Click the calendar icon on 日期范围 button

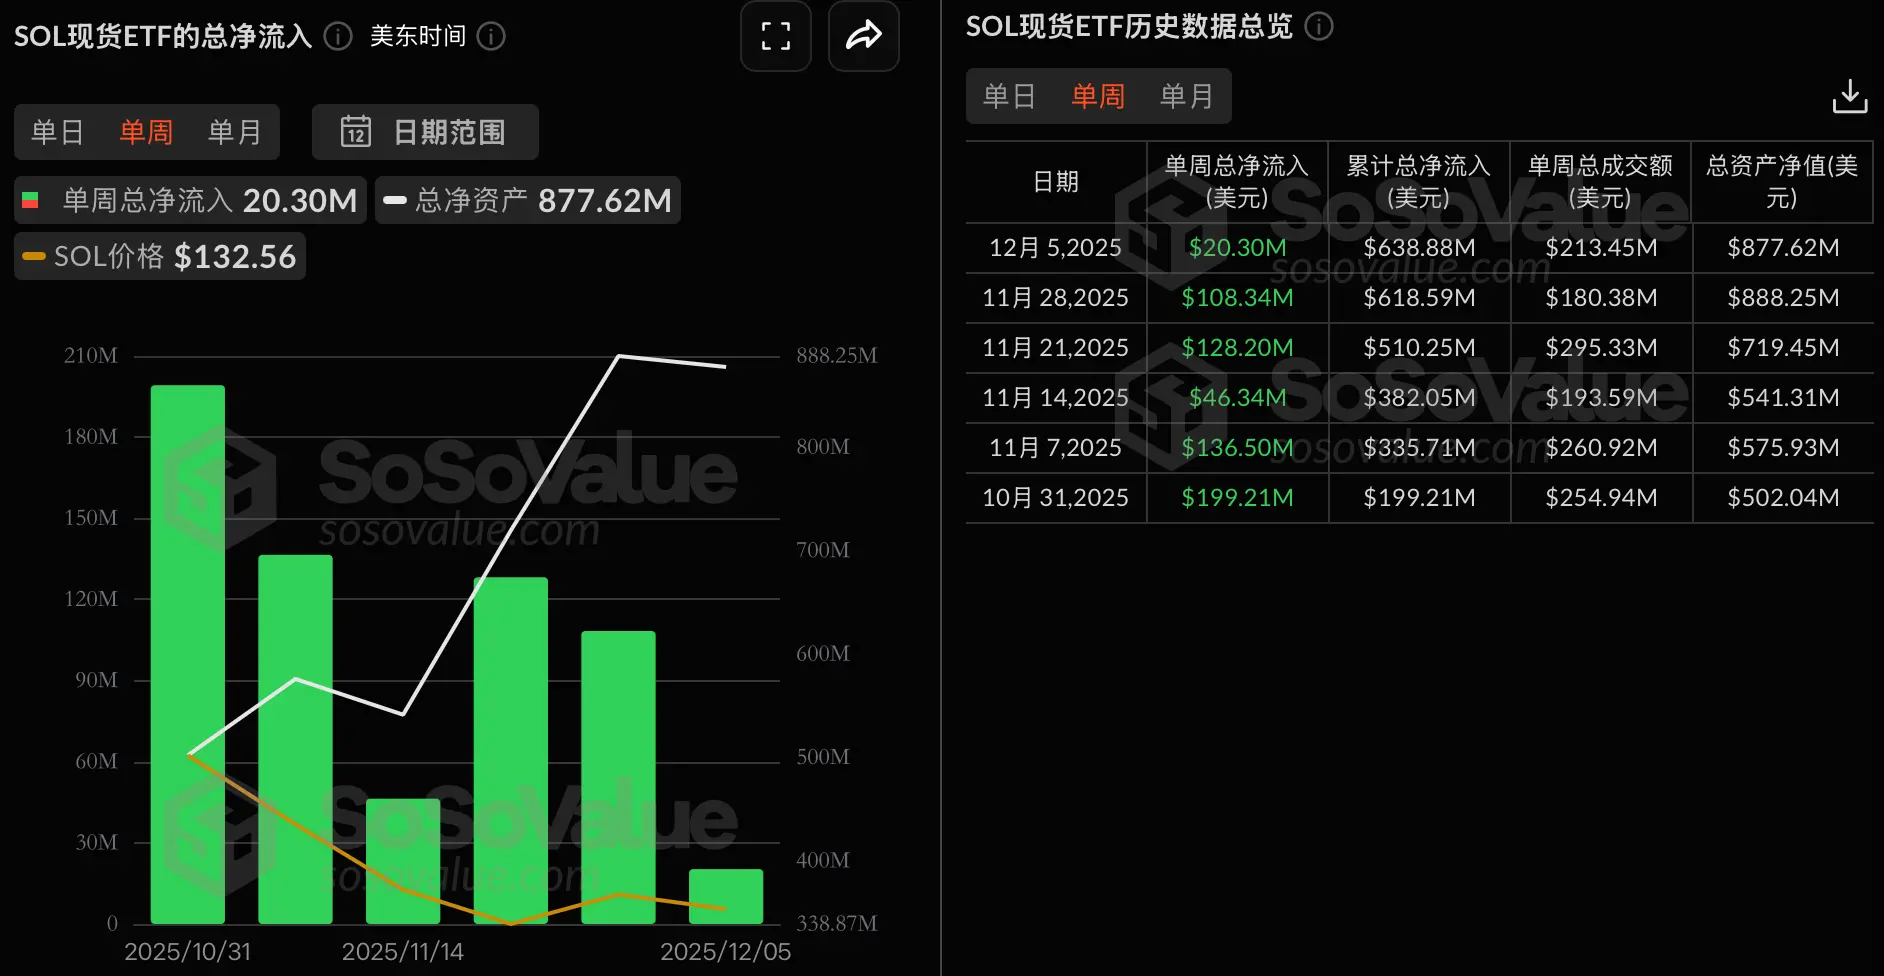357,131
